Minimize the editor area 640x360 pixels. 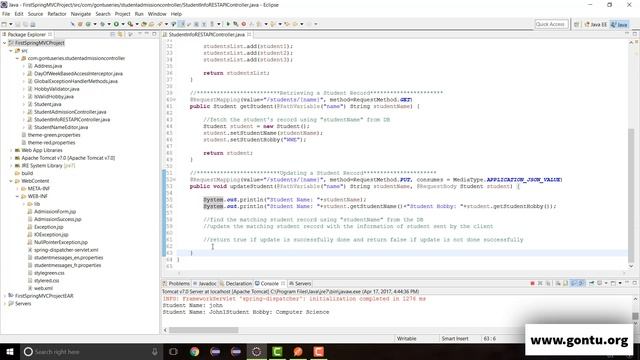tap(627, 34)
